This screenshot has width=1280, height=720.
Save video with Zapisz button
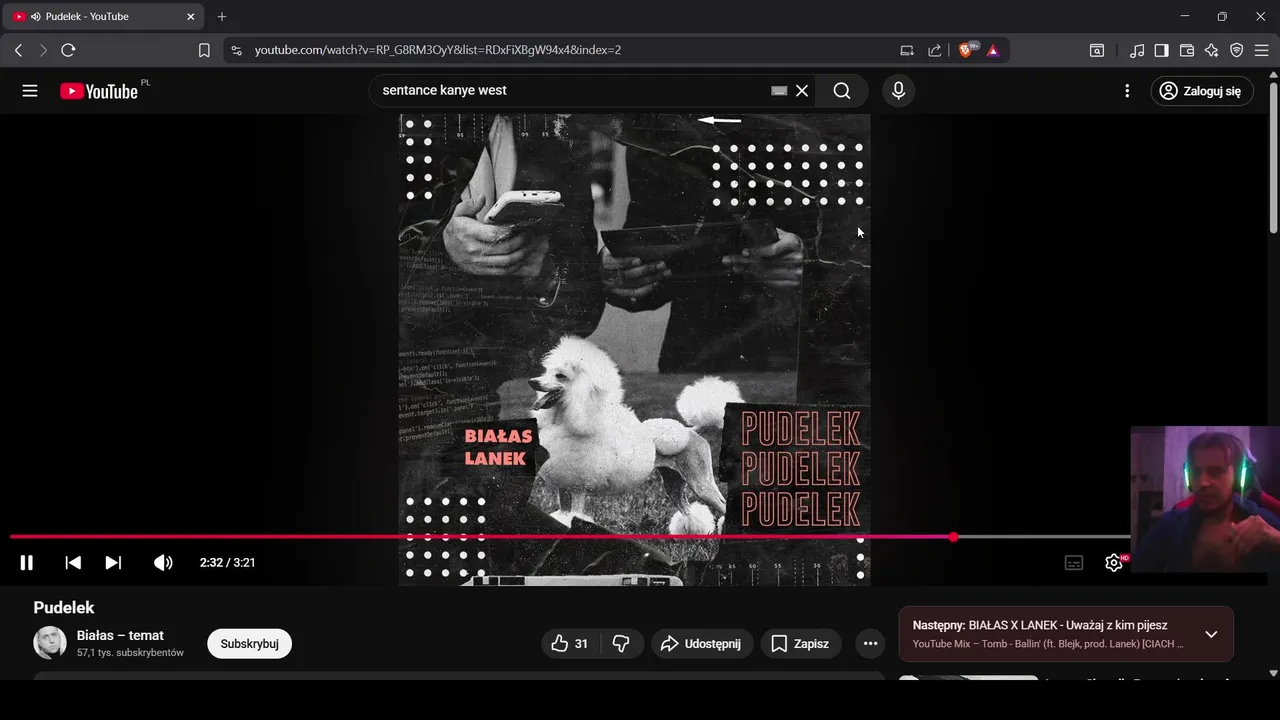click(x=800, y=644)
